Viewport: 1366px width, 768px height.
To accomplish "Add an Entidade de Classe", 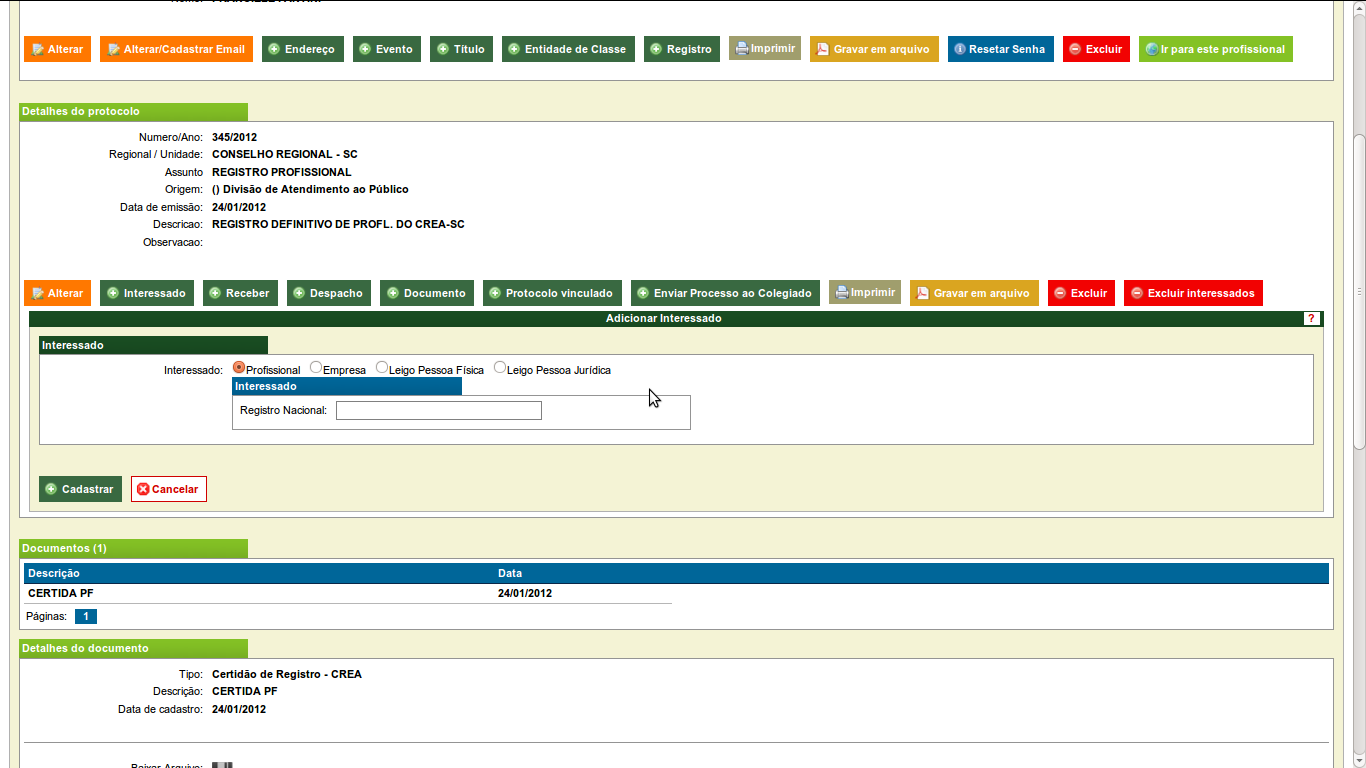I will [x=568, y=49].
